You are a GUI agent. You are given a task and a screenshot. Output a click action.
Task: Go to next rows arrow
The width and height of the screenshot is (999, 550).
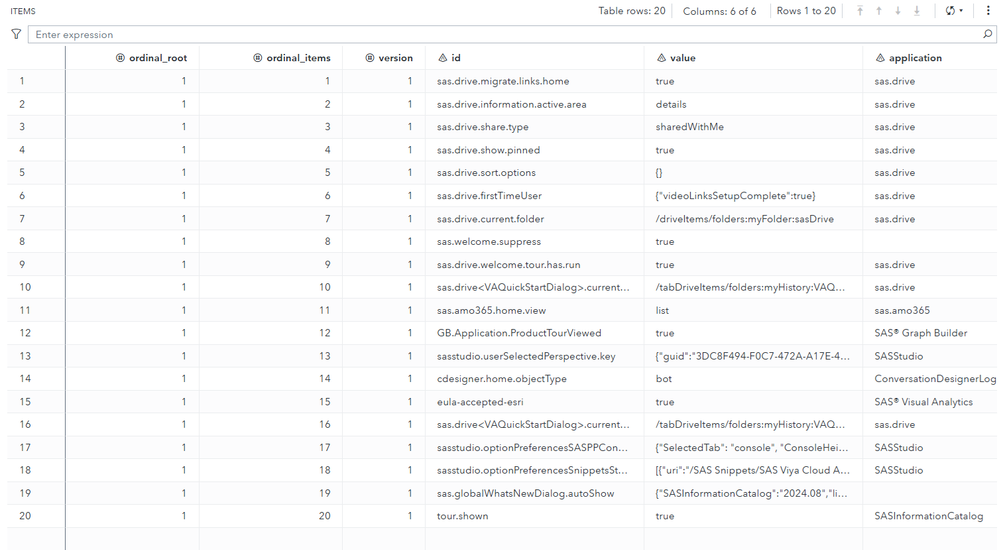(x=898, y=11)
